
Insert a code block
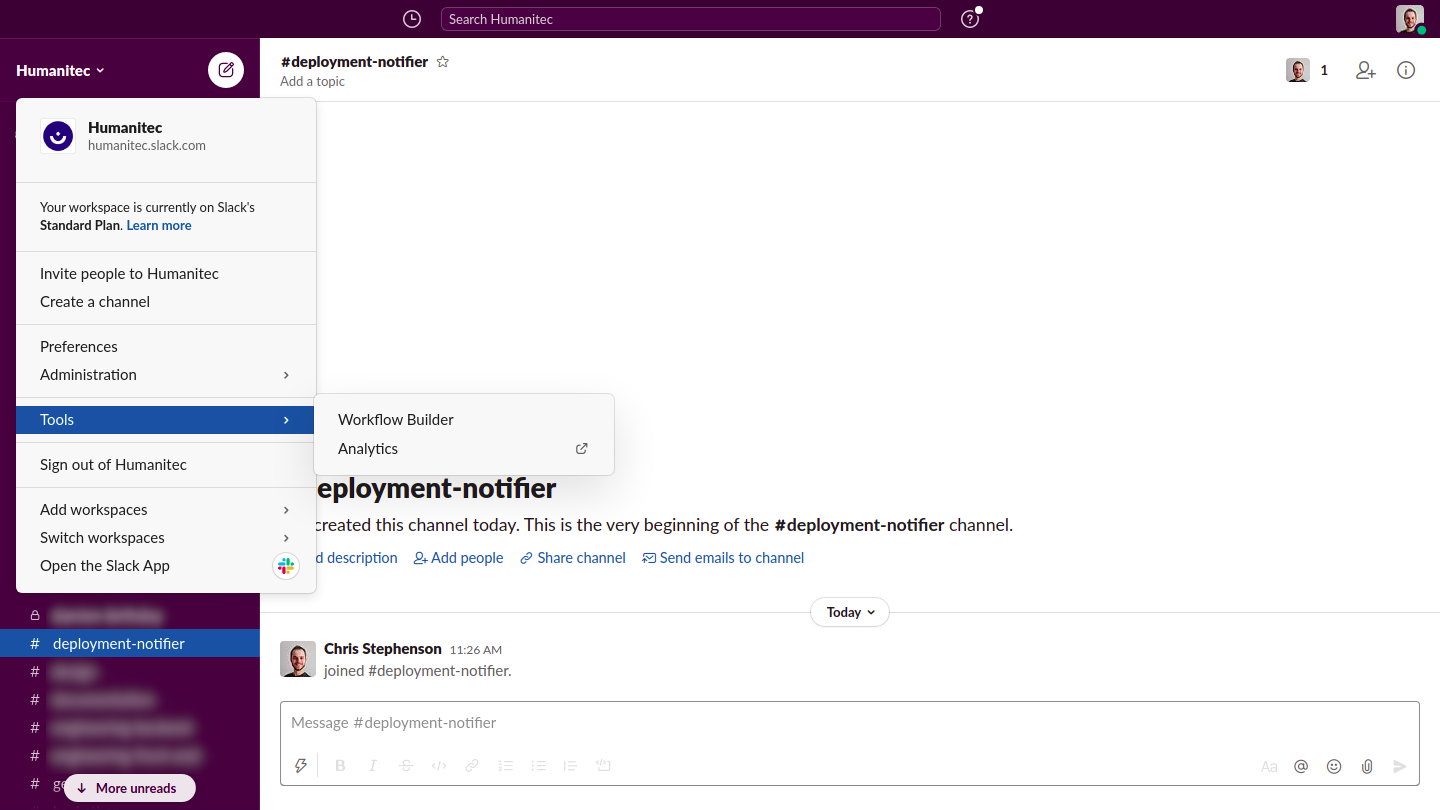(x=603, y=766)
